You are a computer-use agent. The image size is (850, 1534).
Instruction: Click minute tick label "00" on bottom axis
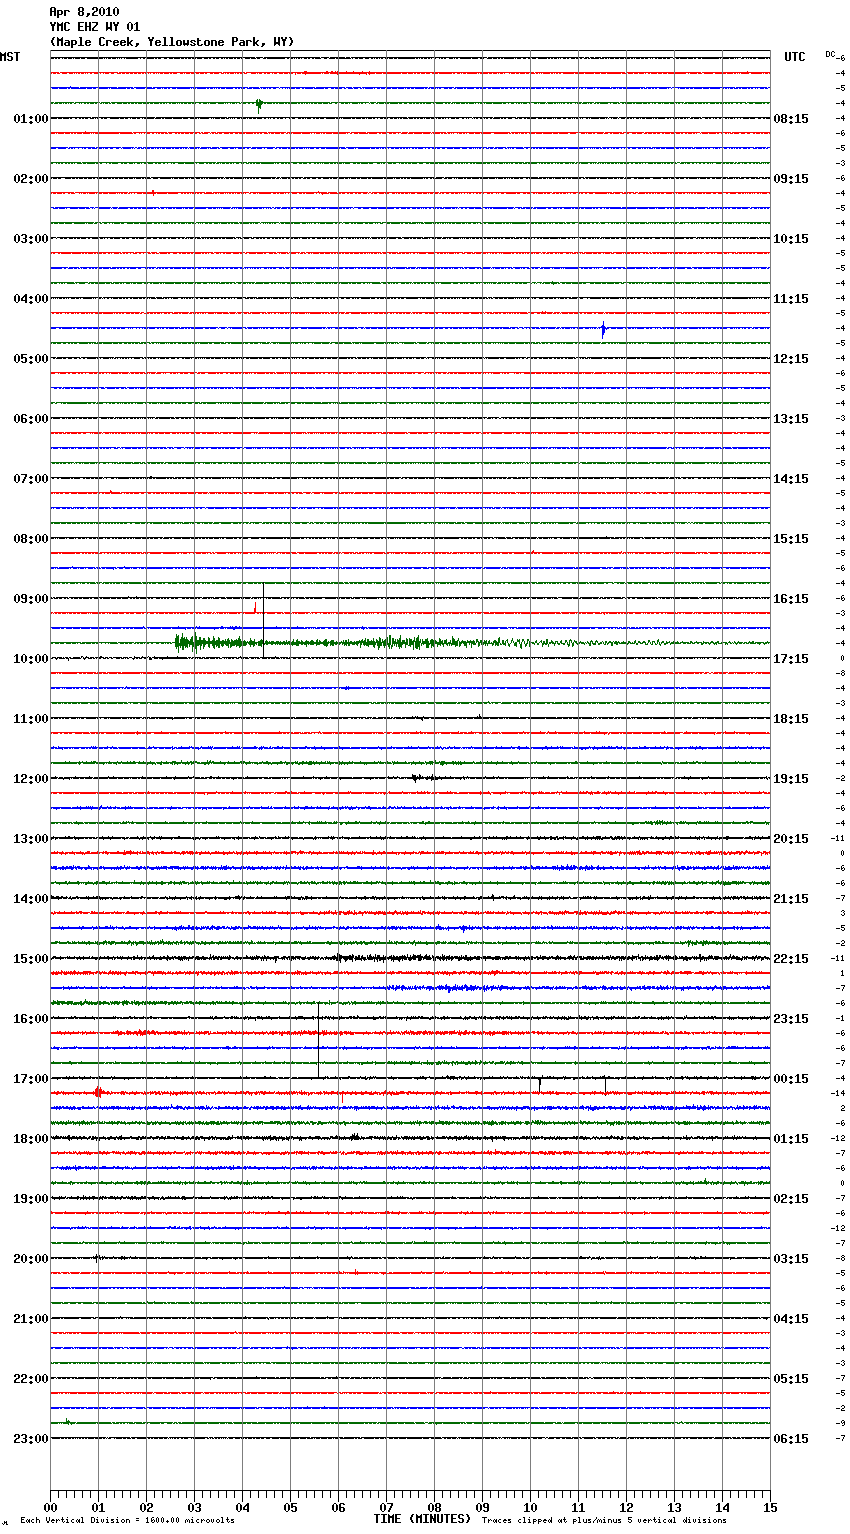50,1507
